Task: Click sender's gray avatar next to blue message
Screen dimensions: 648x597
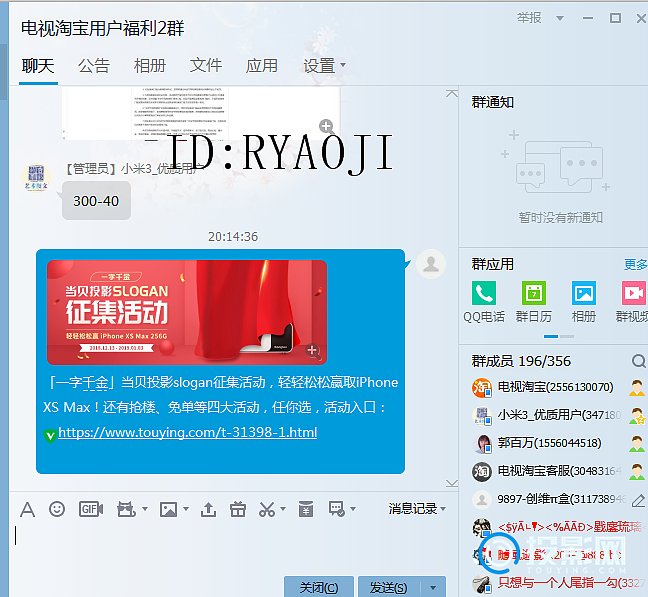Action: click(431, 264)
